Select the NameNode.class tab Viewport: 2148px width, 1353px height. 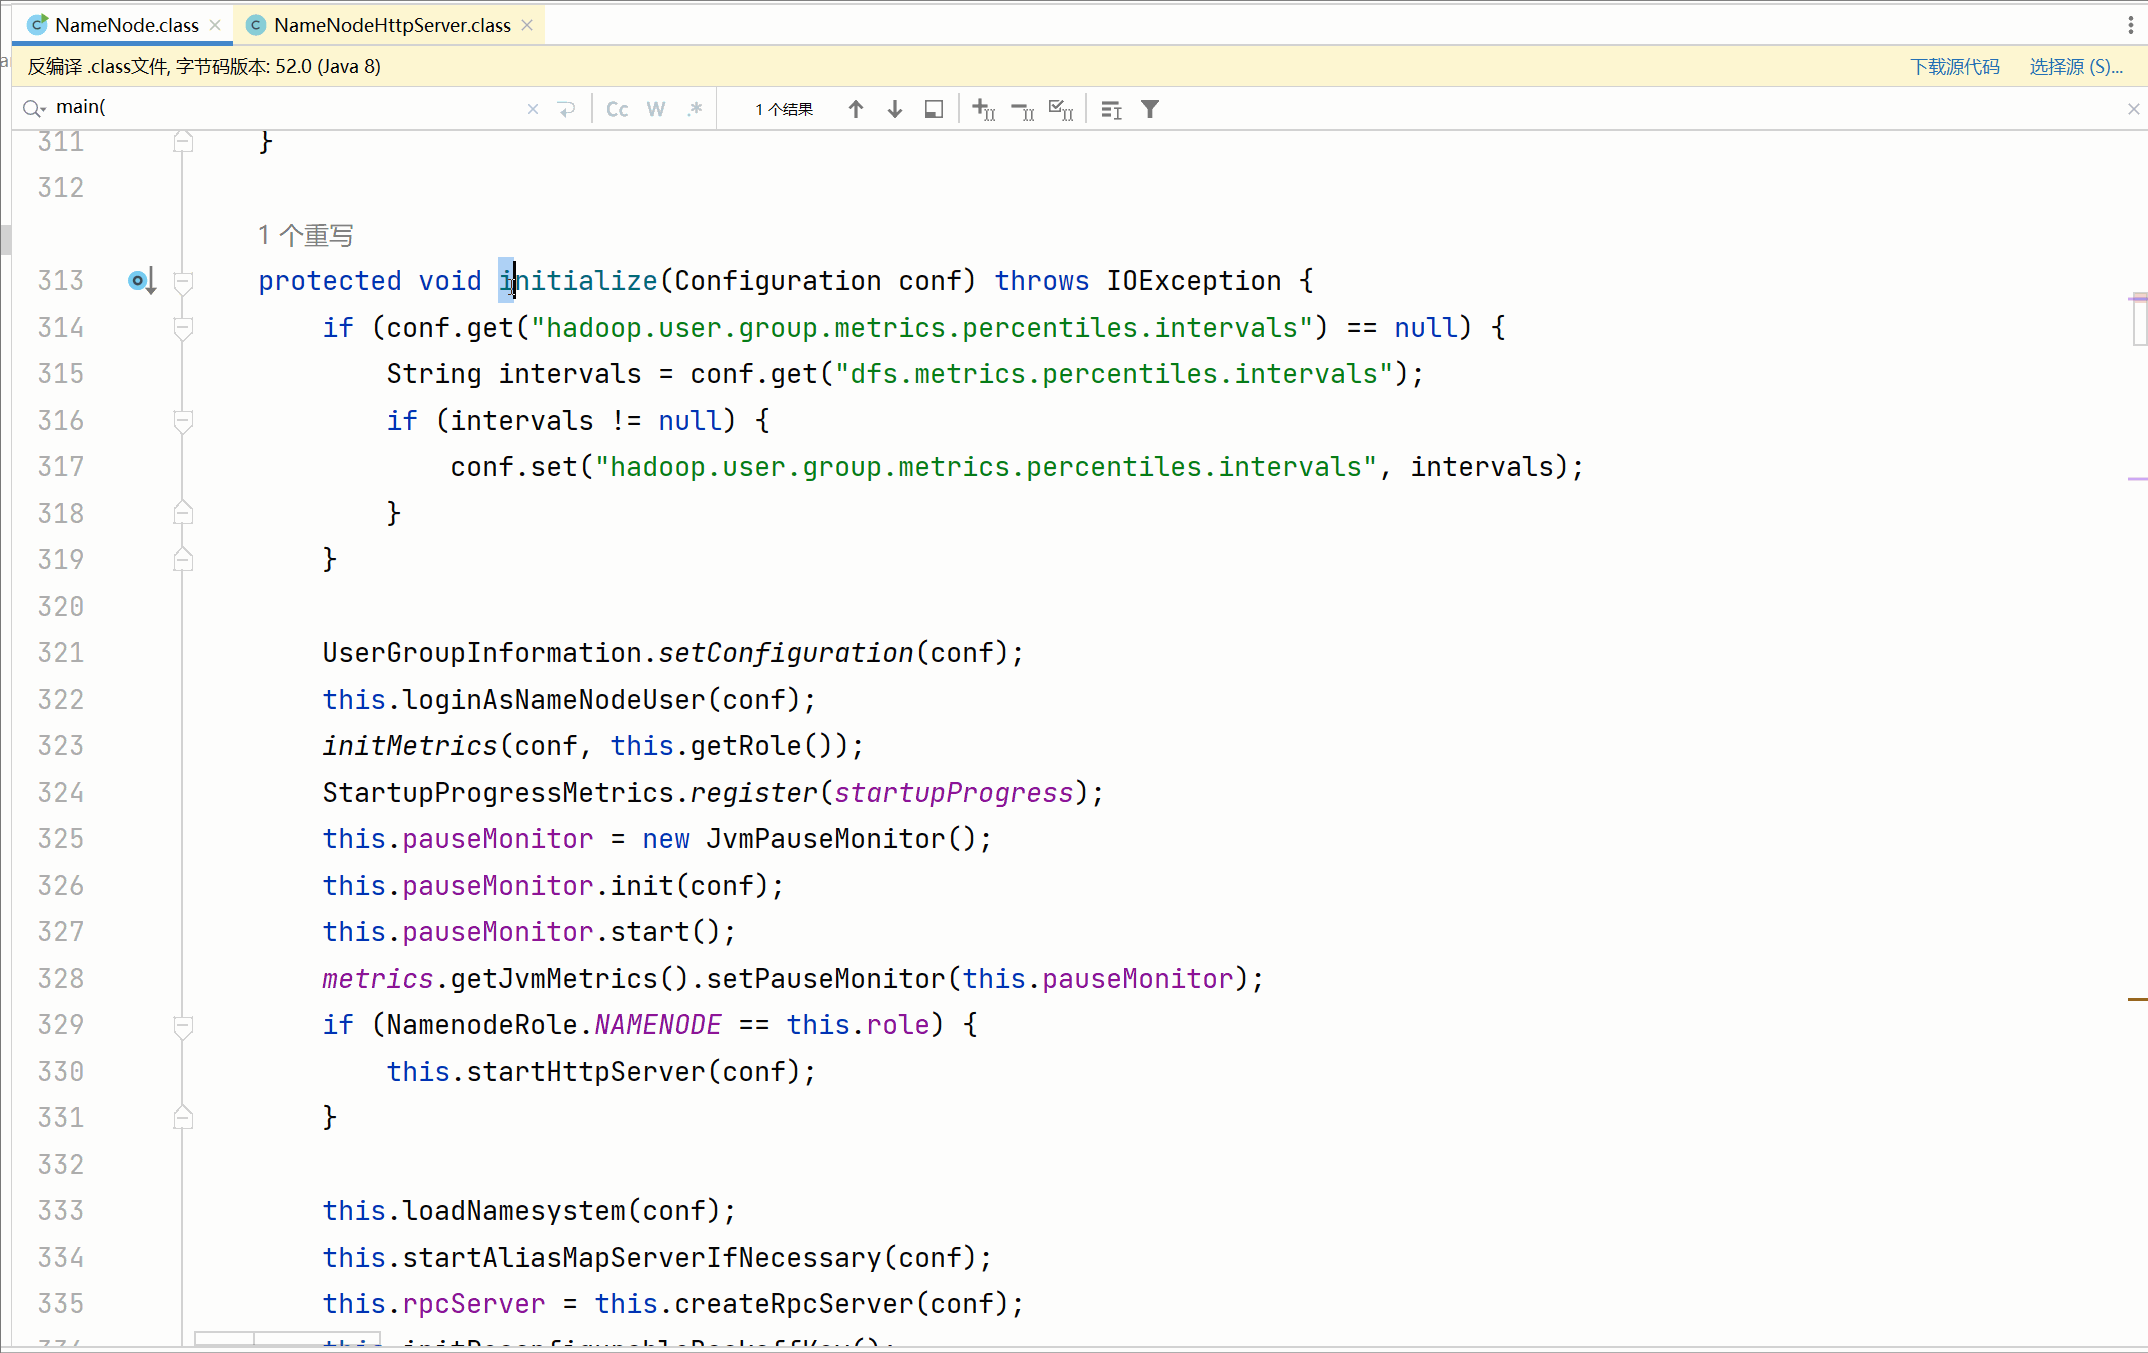[126, 25]
